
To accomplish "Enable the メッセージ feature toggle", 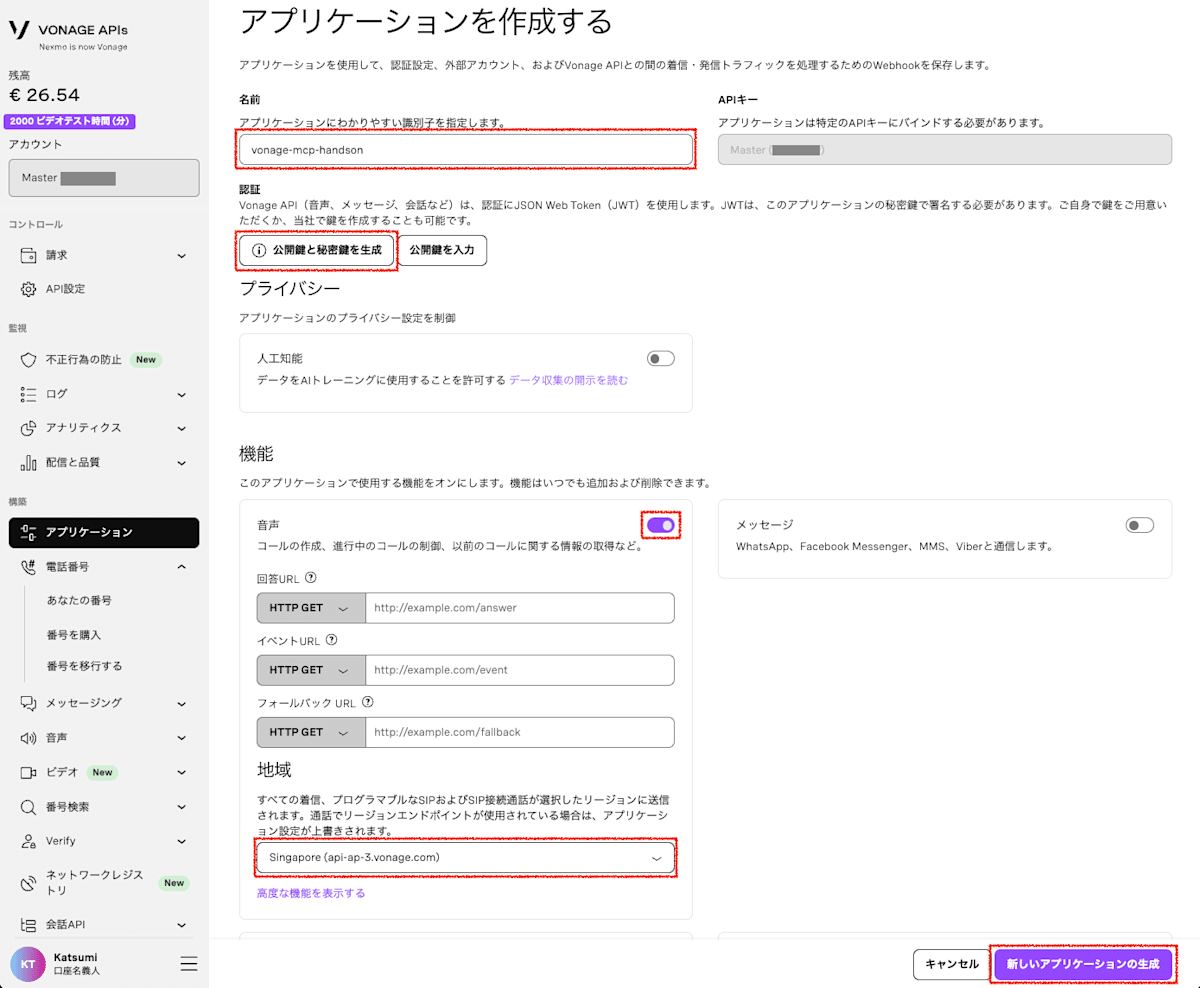I will [x=1139, y=524].
